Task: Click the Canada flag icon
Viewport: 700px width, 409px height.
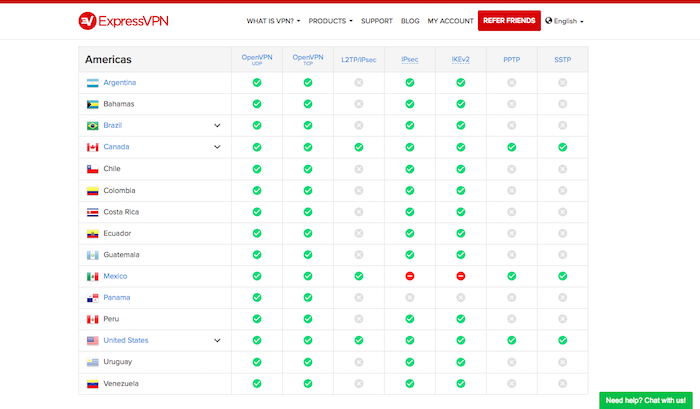Action: (92, 147)
